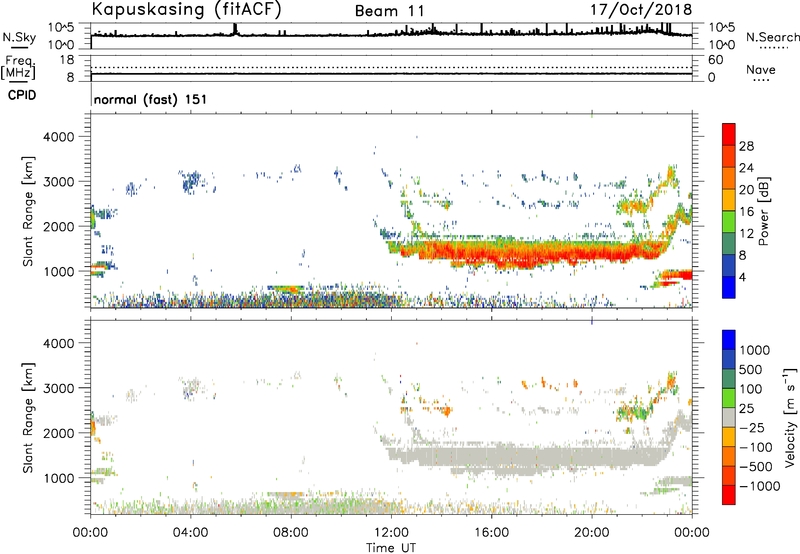
Task: Click the 4000 km tick of the power panel
Action: pyautogui.click(x=59, y=137)
